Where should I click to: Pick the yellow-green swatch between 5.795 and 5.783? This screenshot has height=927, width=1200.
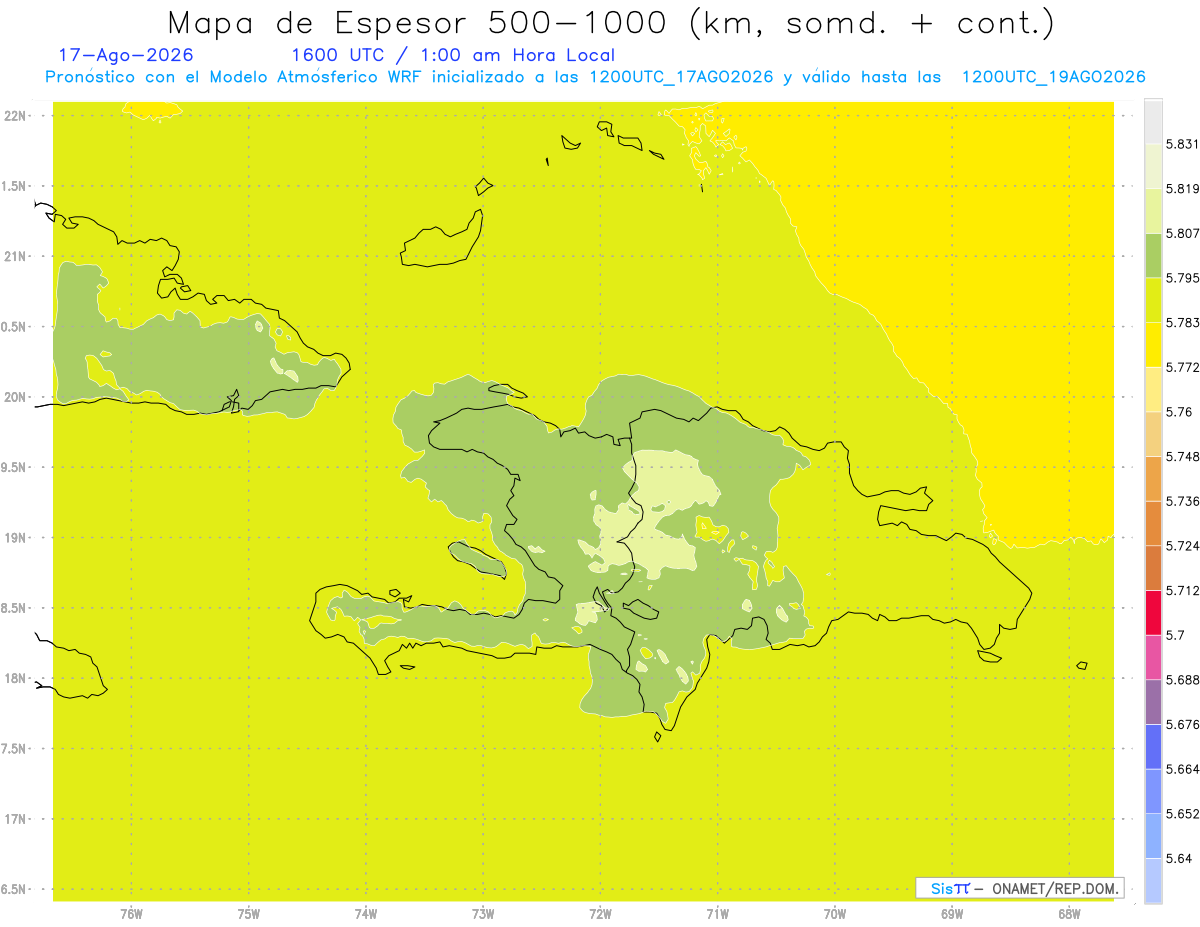point(1153,300)
